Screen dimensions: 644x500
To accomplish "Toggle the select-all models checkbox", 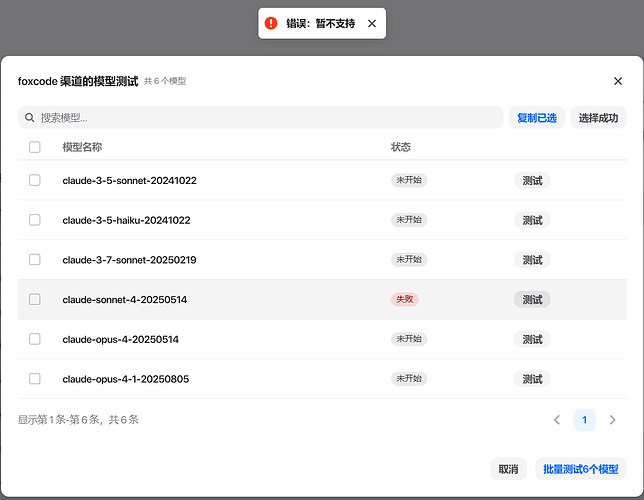I will pos(34,147).
